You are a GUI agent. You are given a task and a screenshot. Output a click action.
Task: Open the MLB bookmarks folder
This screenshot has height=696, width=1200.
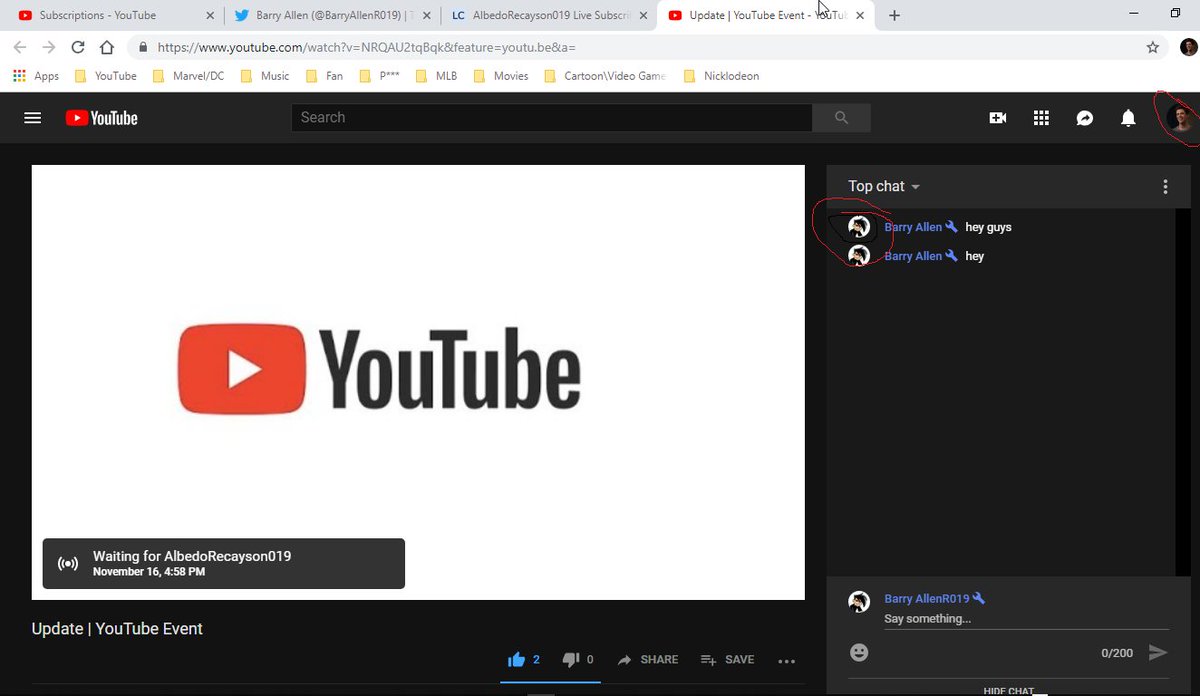436,76
